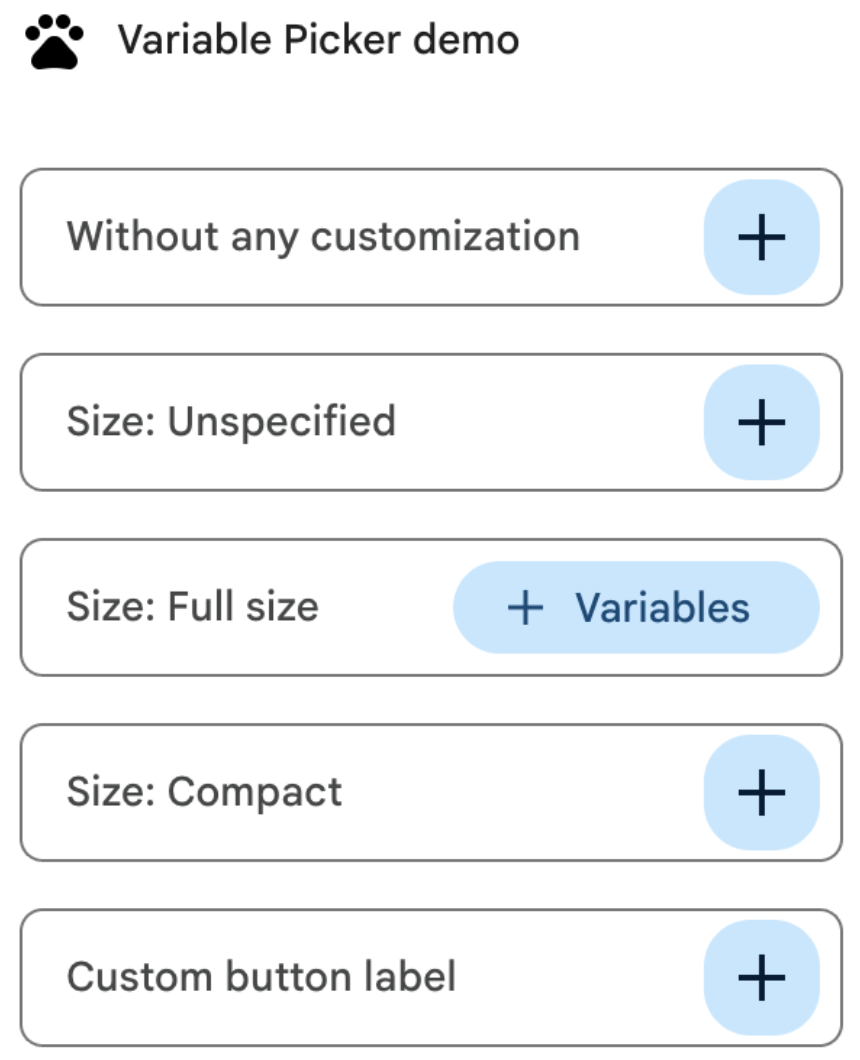Open the variable picker for Size: Compact
Image resolution: width=860 pixels, height=1060 pixels.
tap(761, 791)
